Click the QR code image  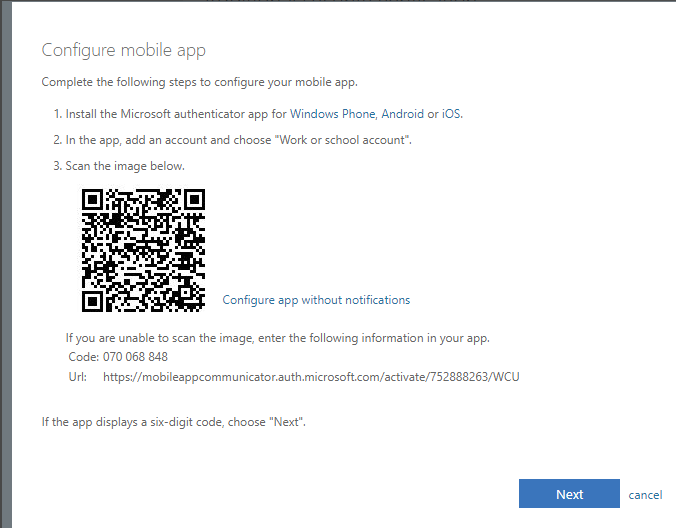[x=143, y=250]
